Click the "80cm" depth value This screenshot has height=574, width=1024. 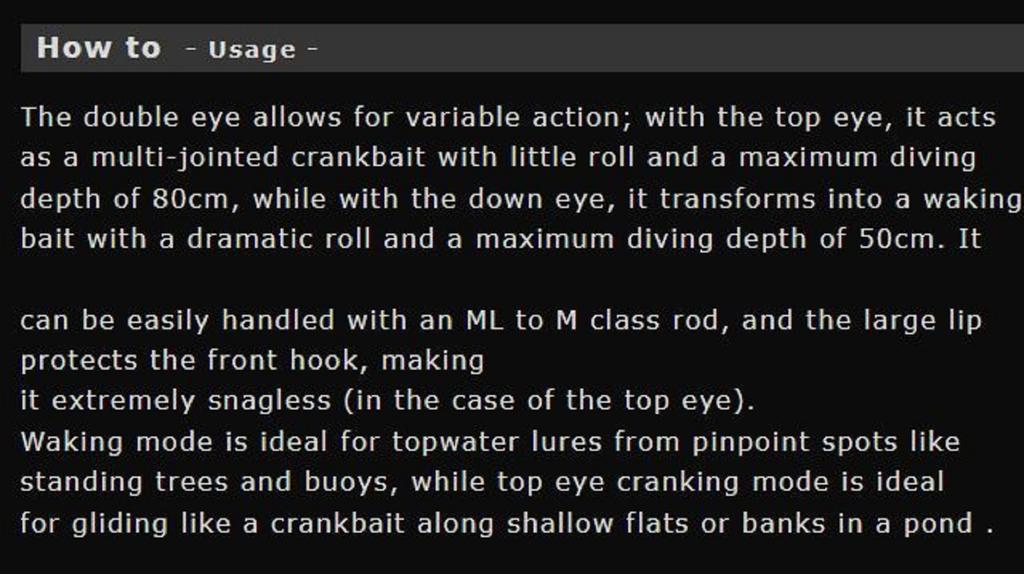tap(191, 199)
